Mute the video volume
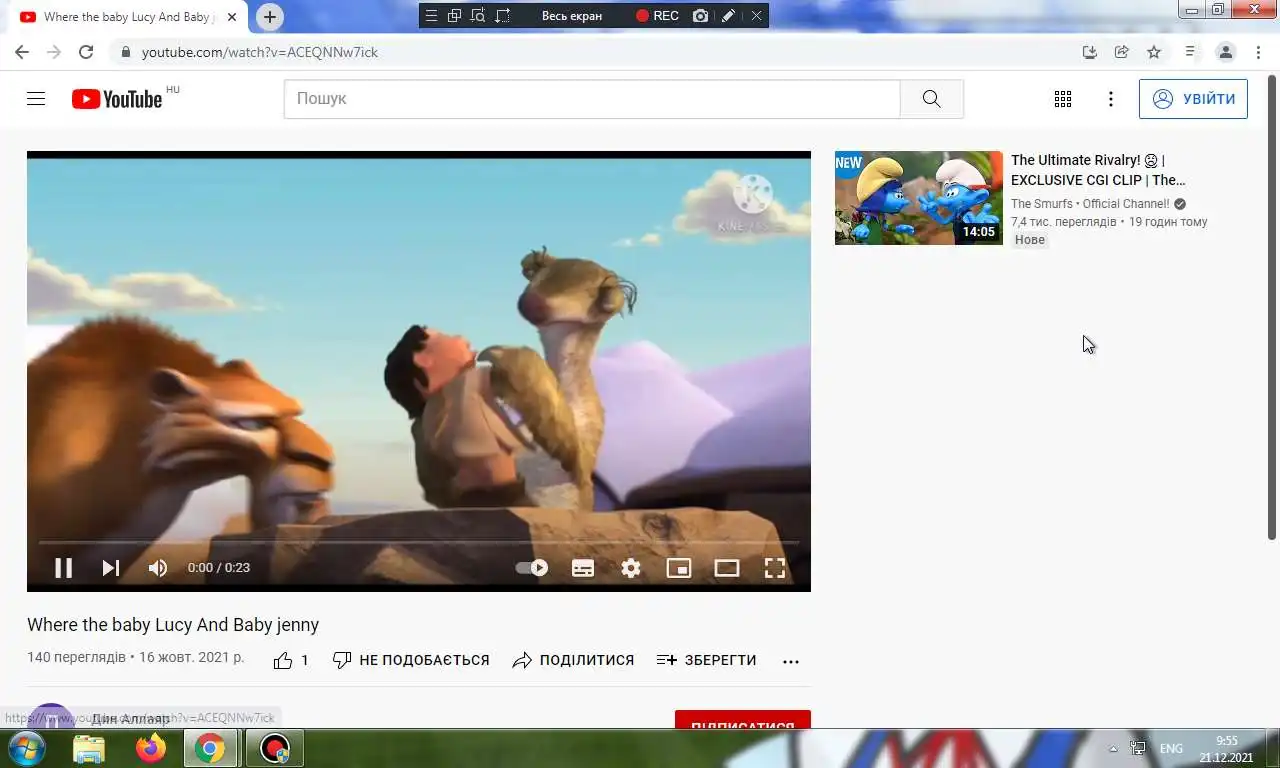The height and width of the screenshot is (768, 1280). tap(158, 568)
